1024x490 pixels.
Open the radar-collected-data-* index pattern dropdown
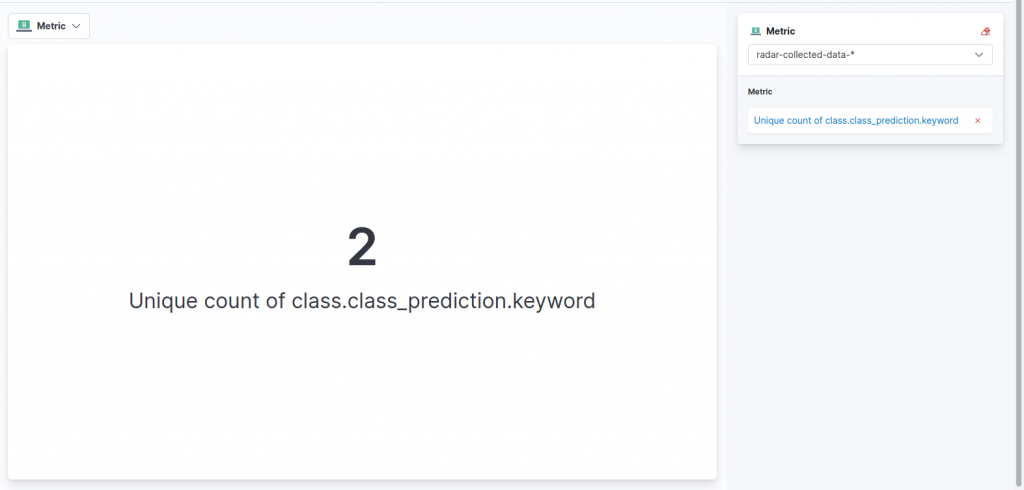[x=869, y=55]
